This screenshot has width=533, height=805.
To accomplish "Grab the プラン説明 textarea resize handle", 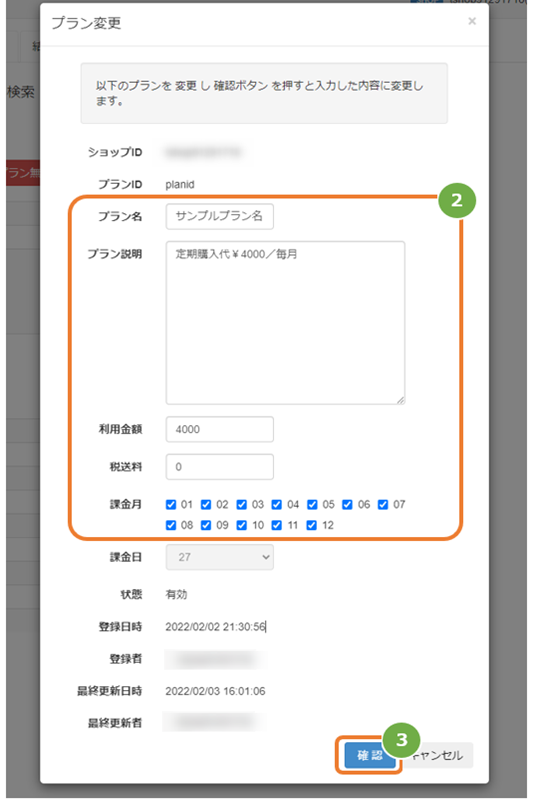I will [401, 400].
